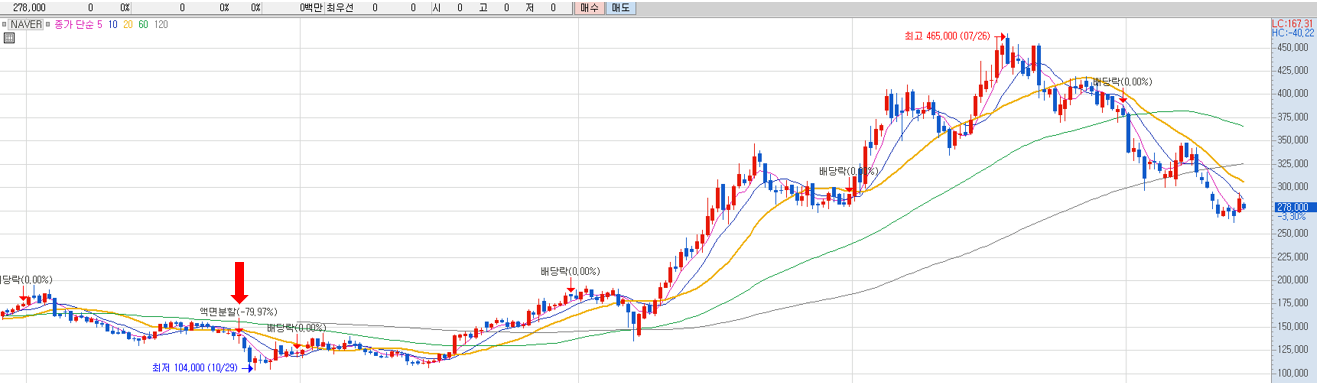Click the 0백만 volume value in top bar

coord(311,7)
